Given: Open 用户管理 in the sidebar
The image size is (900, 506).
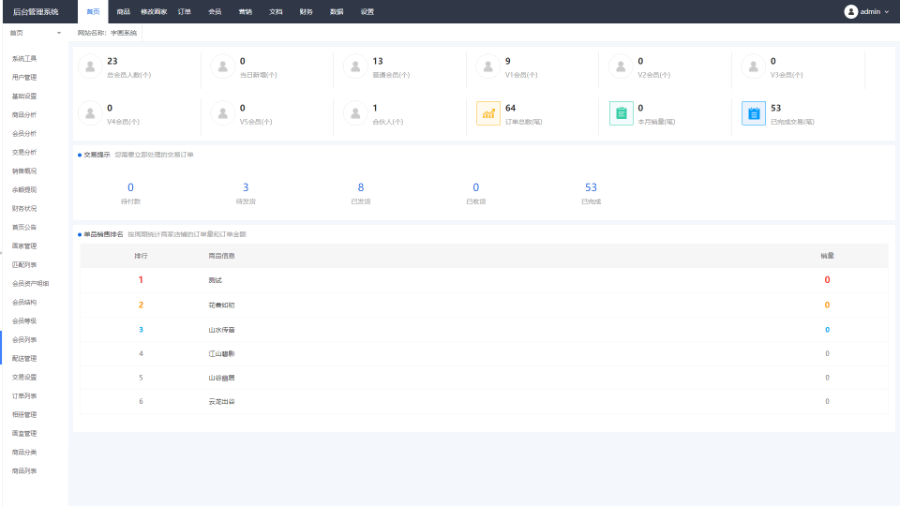Looking at the screenshot, I should [x=24, y=77].
